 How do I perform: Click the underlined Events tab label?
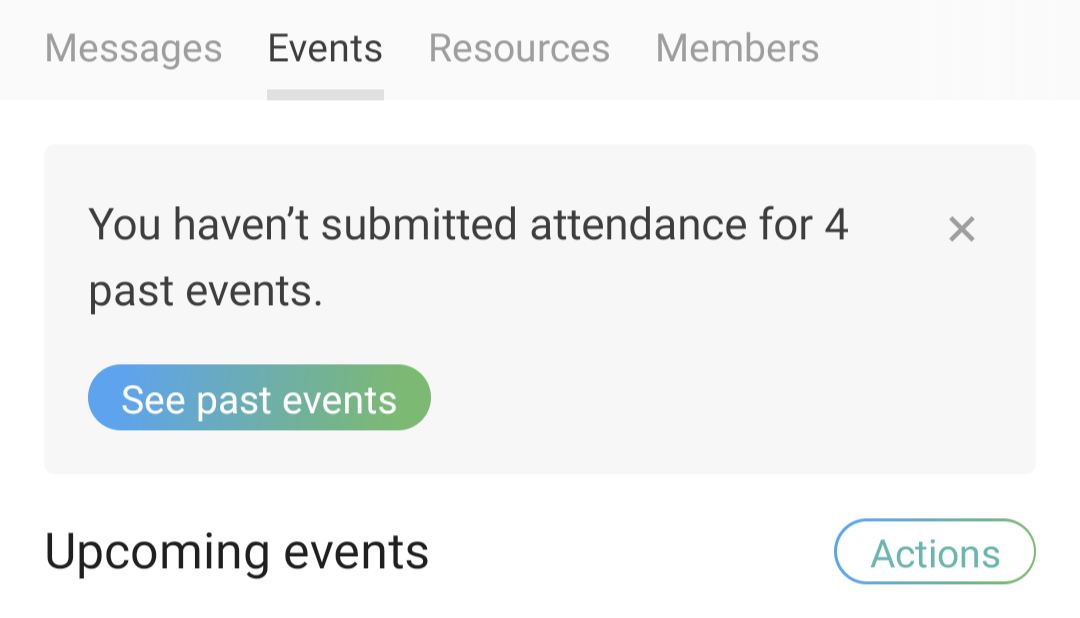point(325,48)
